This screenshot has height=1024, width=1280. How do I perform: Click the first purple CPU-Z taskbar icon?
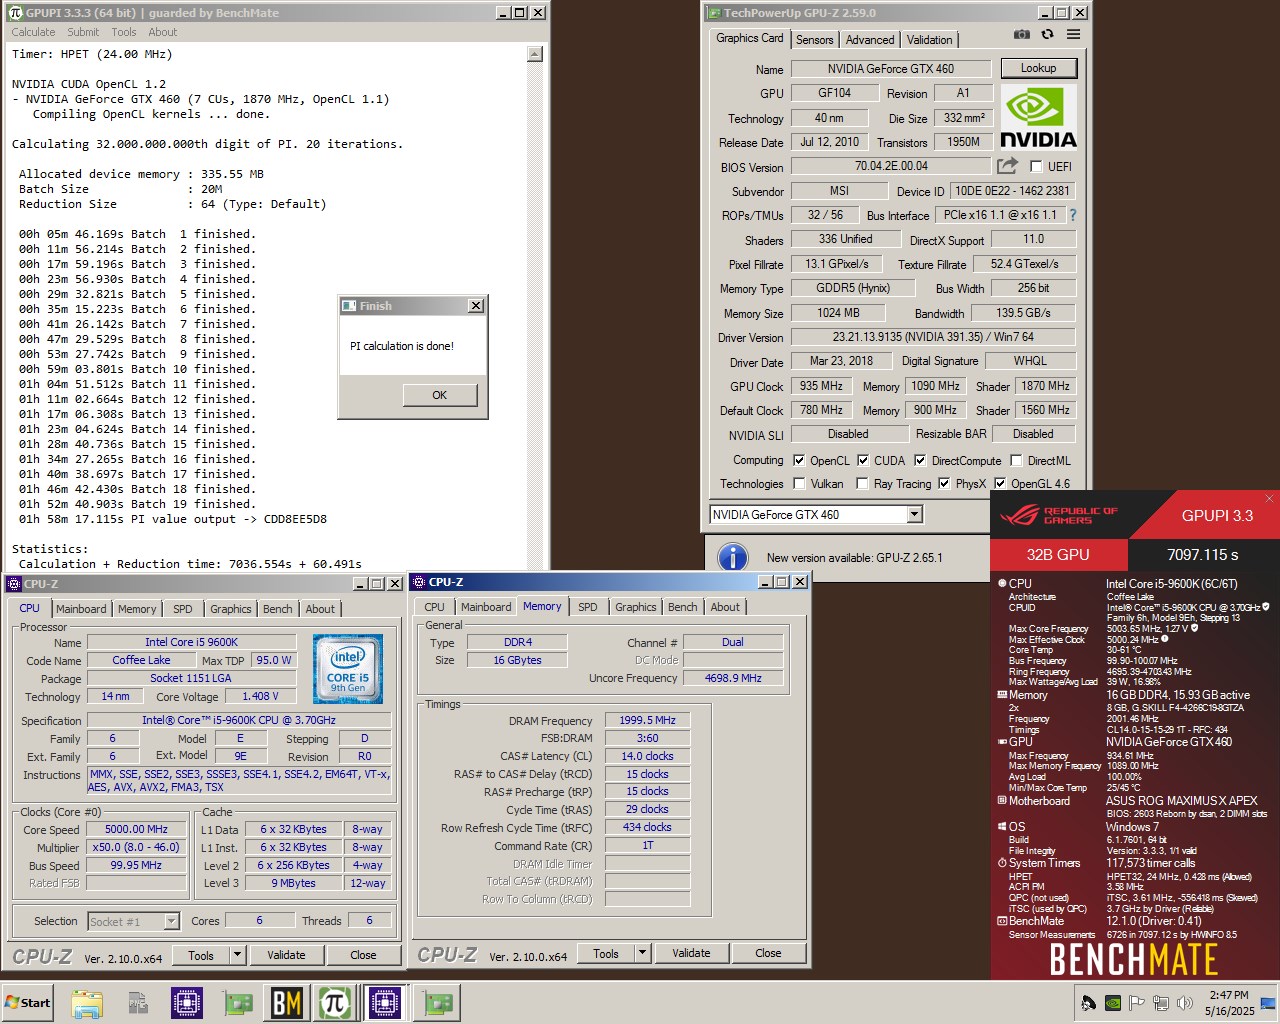pyautogui.click(x=186, y=1002)
